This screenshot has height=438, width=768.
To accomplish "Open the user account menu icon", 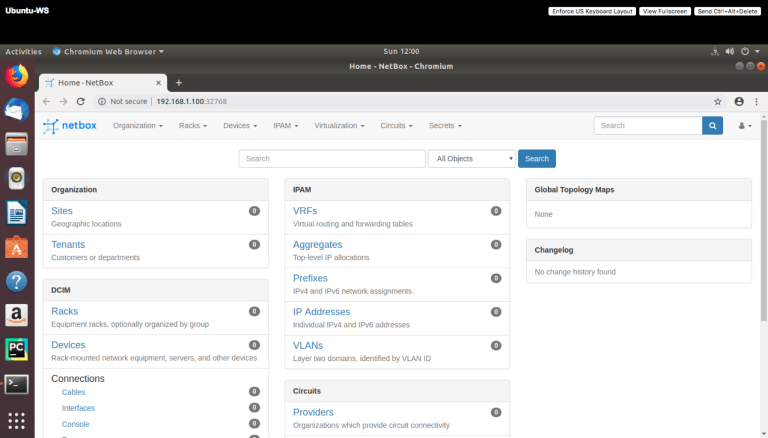I will point(745,126).
